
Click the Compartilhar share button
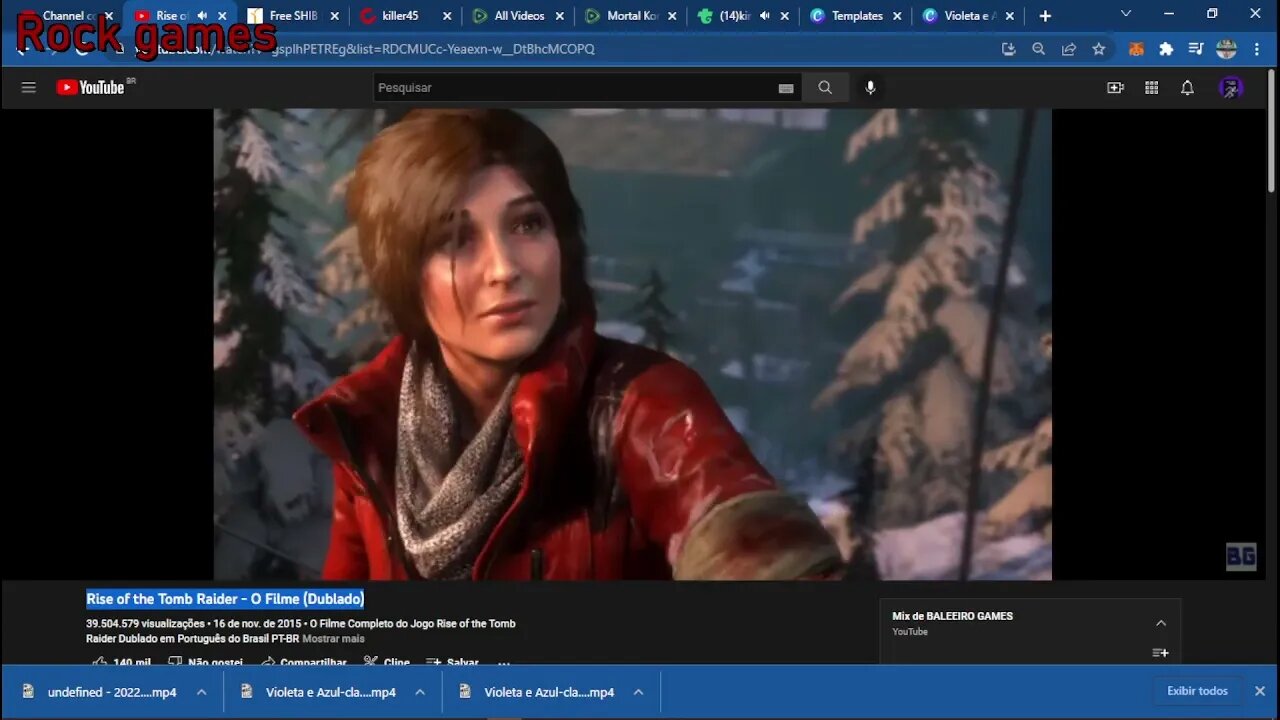point(304,663)
